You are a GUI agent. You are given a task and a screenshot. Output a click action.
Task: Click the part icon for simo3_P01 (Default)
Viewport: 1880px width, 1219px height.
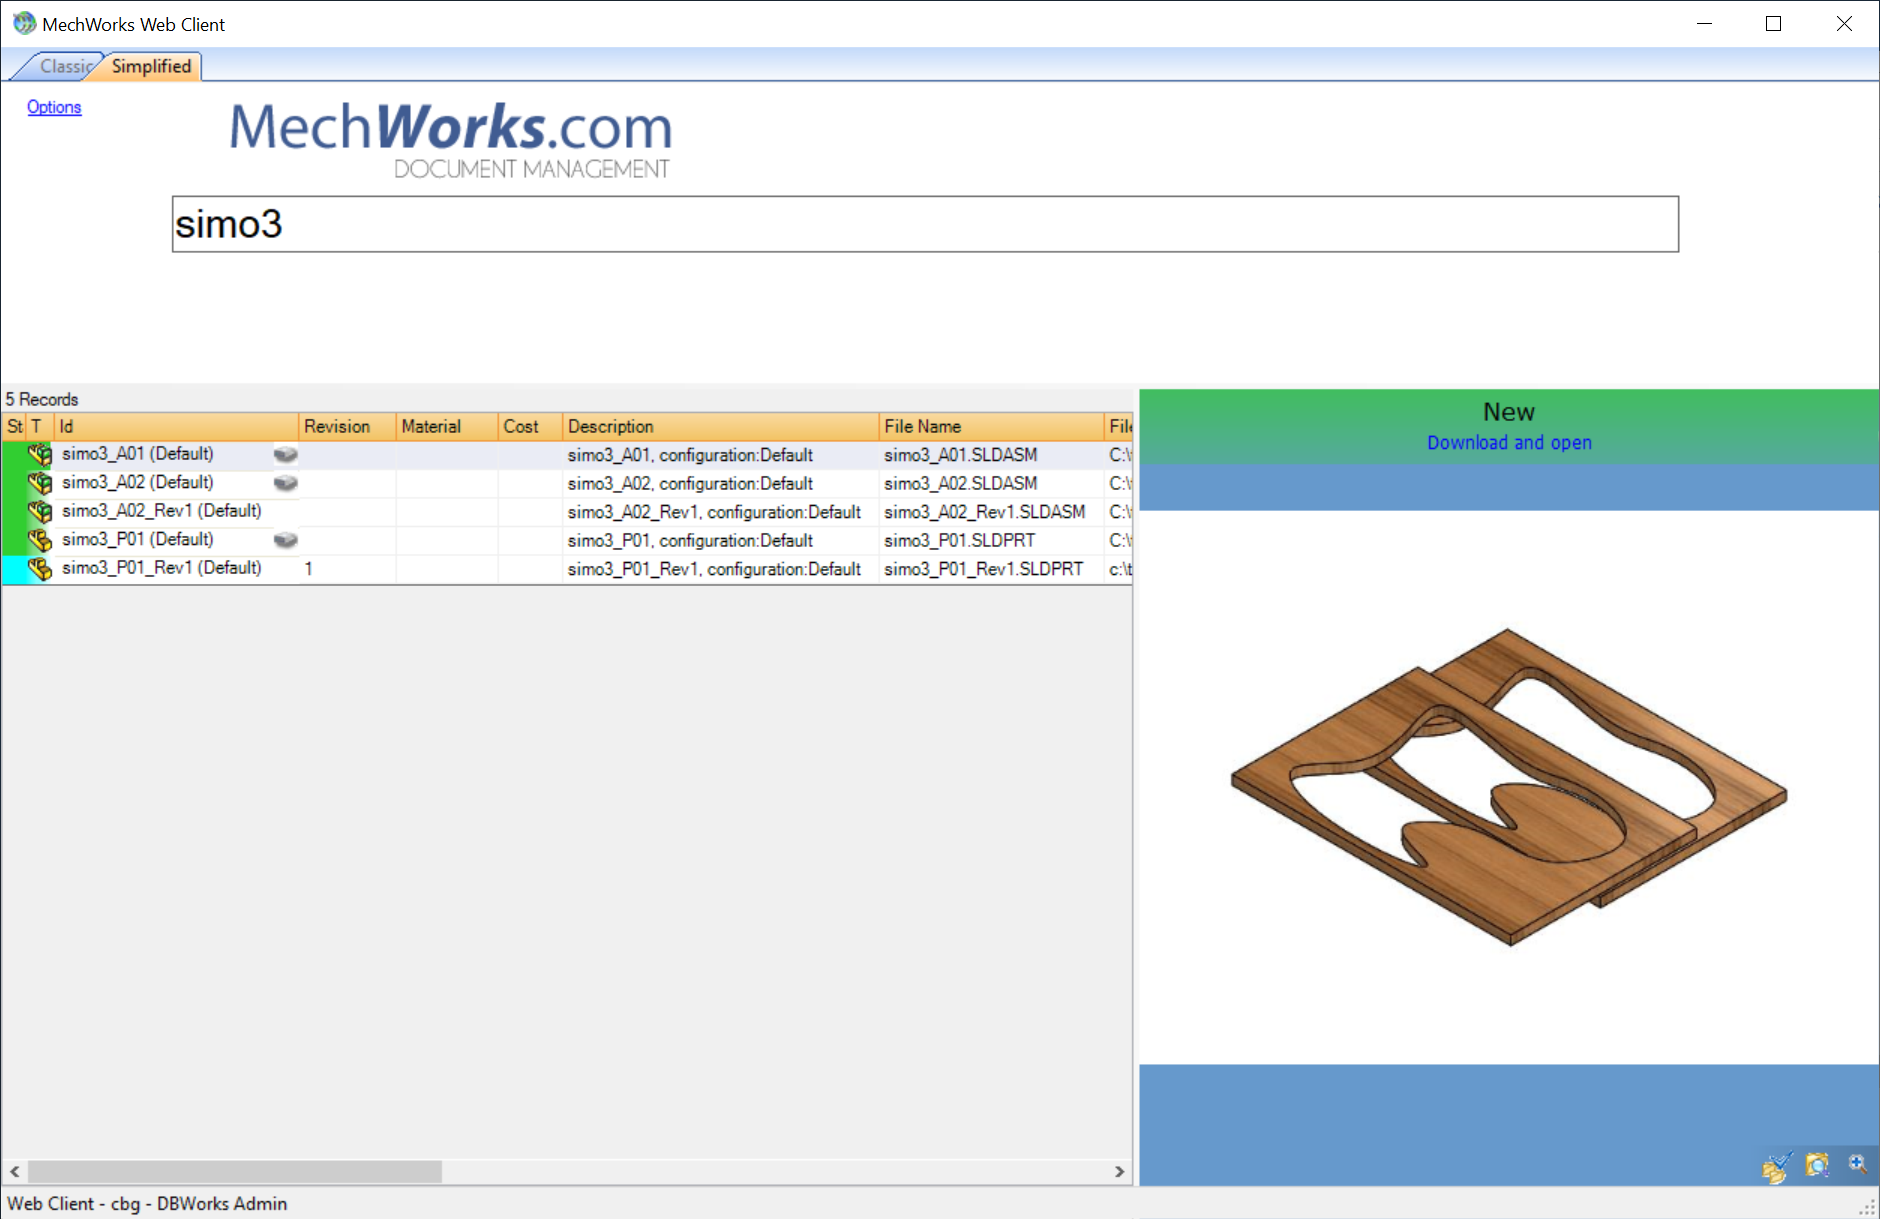[x=40, y=540]
